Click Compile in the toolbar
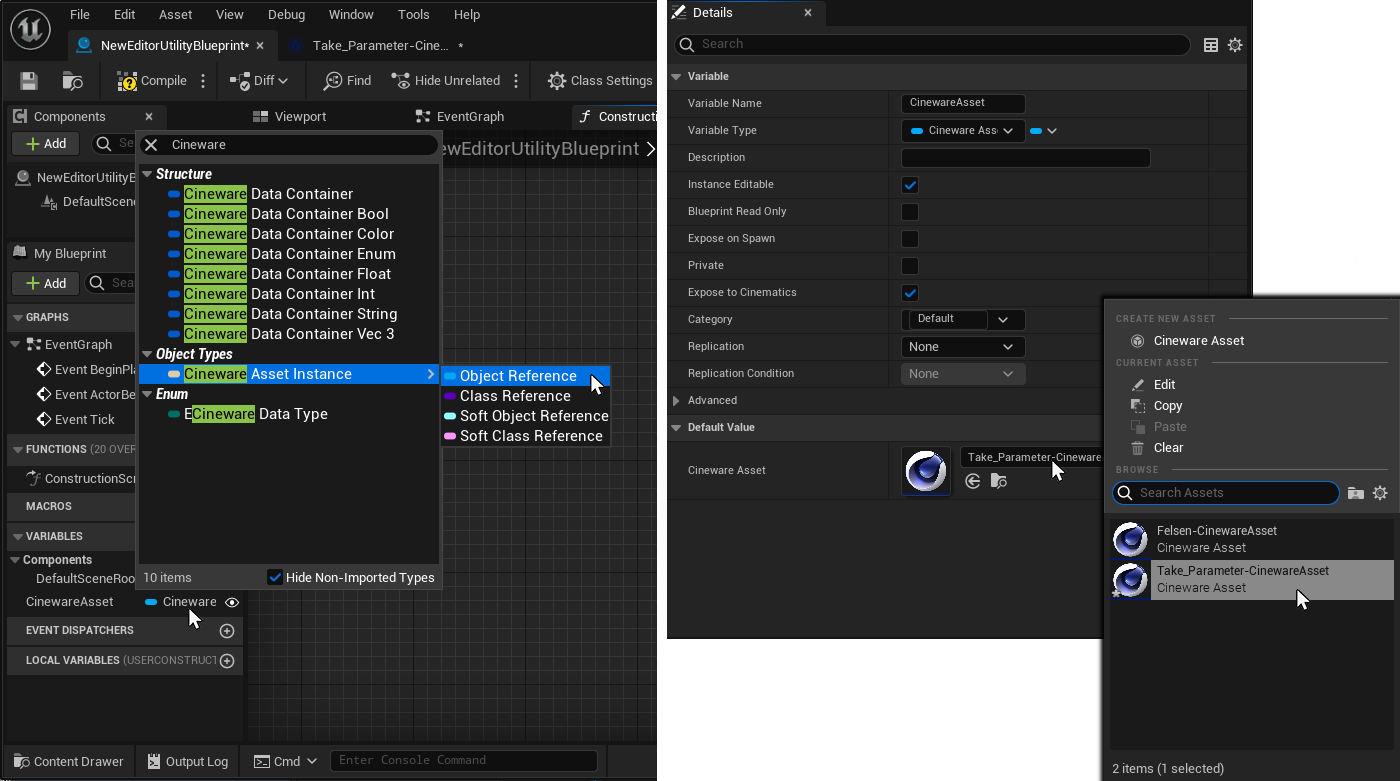1400x781 pixels. [152, 81]
